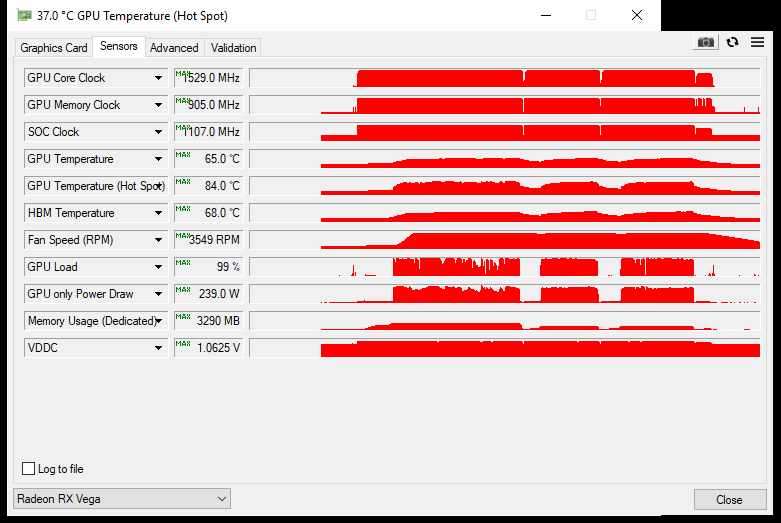
Task: Open the GPU Core Clock sensor dropdown
Action: click(x=158, y=78)
